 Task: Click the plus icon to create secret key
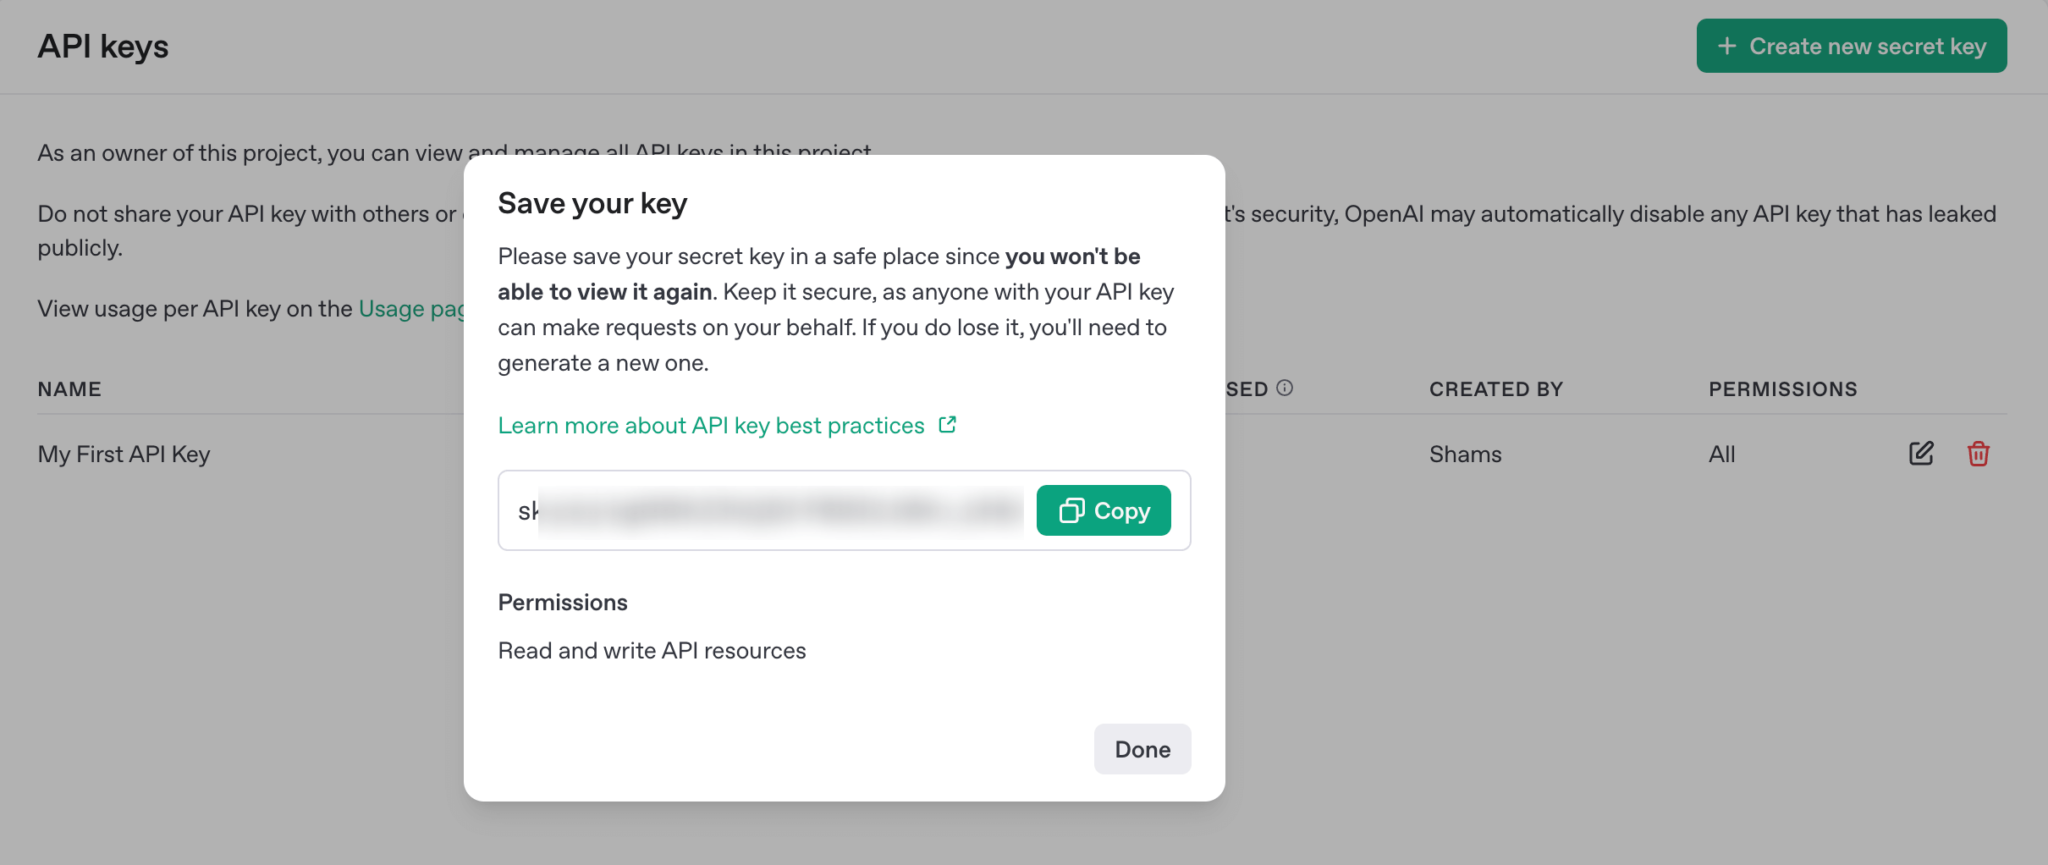(1727, 46)
